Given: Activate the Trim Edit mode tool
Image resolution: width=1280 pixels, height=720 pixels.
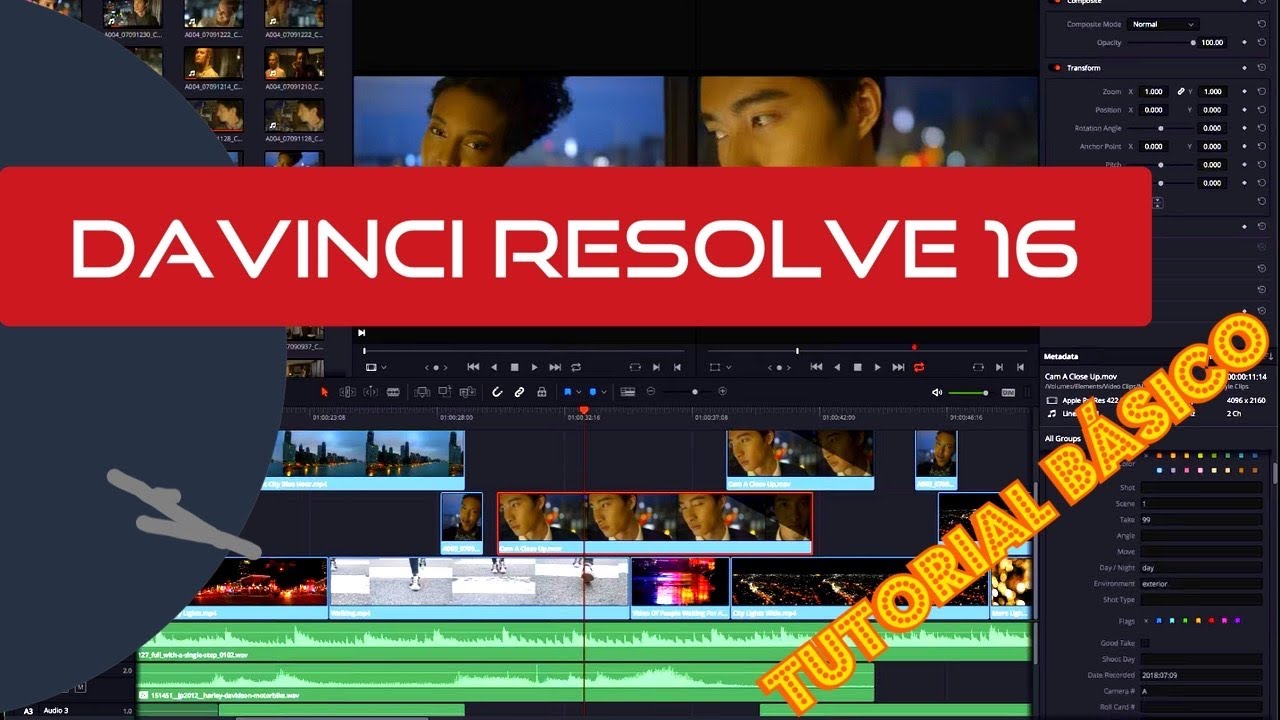Looking at the screenshot, I should tap(347, 392).
